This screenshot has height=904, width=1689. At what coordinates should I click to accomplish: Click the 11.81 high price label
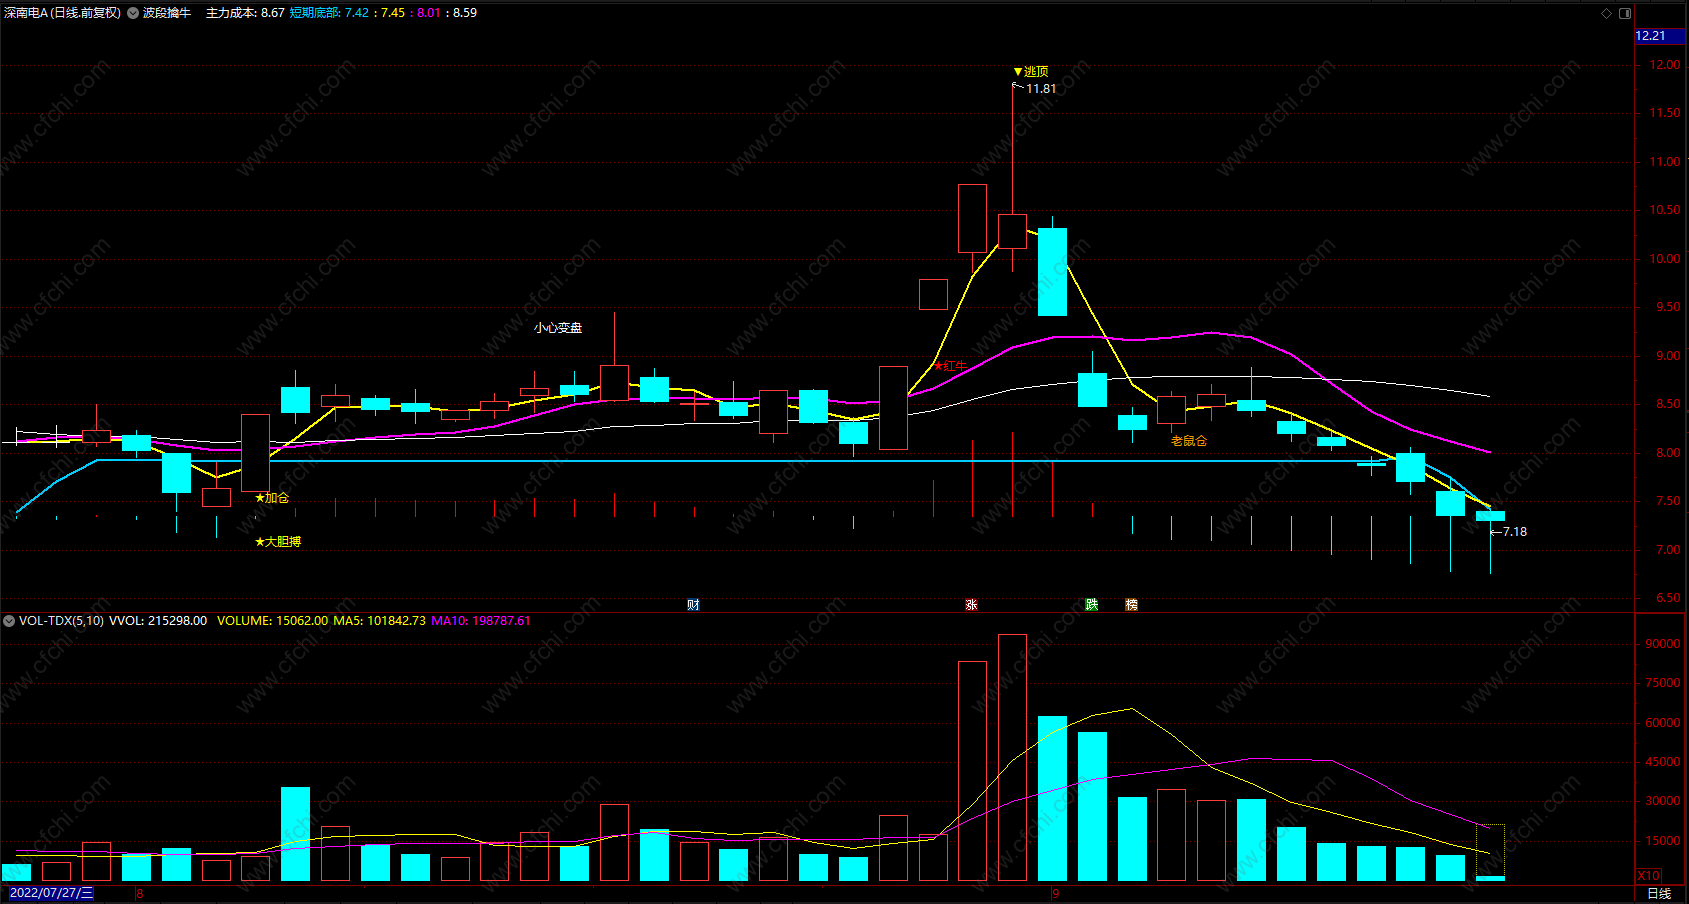1041,89
